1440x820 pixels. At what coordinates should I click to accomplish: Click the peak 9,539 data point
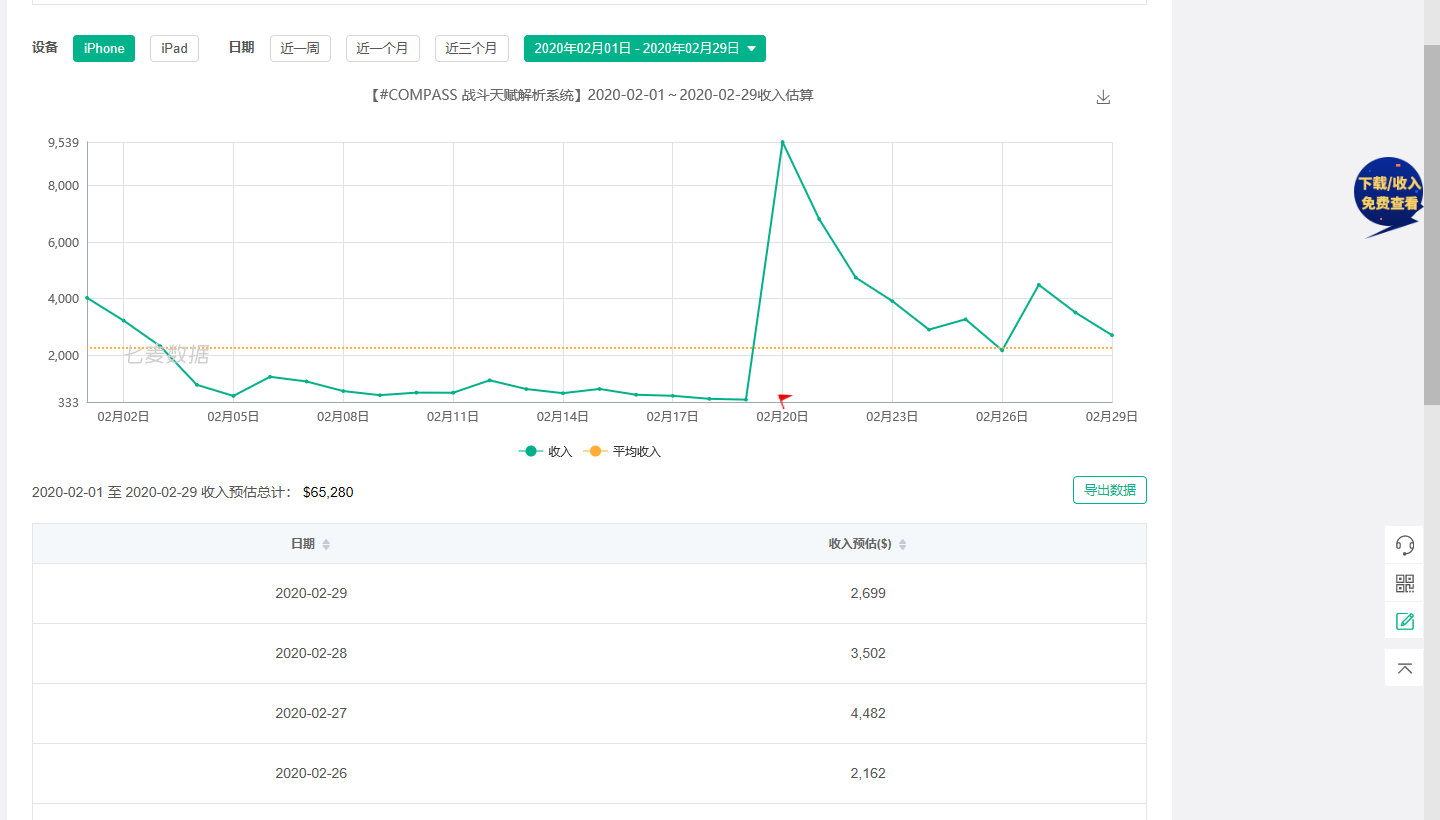click(x=782, y=142)
